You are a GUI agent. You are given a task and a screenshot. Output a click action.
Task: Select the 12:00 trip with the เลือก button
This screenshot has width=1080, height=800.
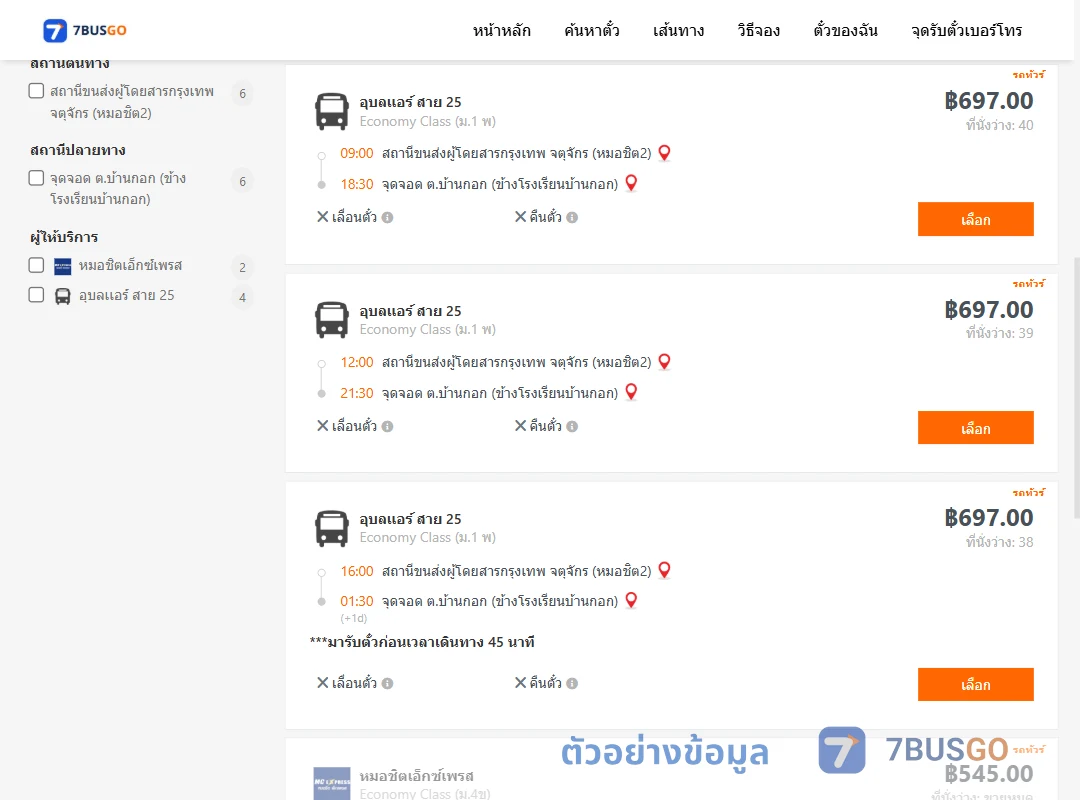click(975, 428)
